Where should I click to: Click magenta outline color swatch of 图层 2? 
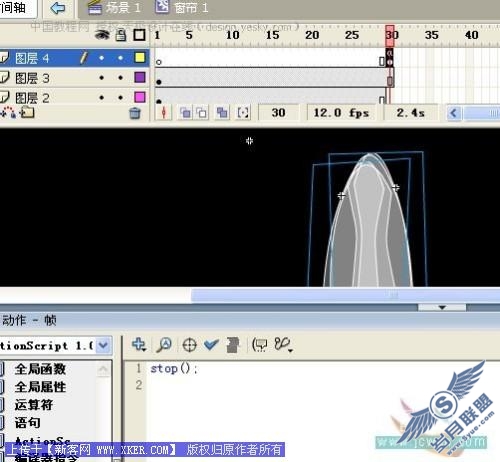point(140,97)
